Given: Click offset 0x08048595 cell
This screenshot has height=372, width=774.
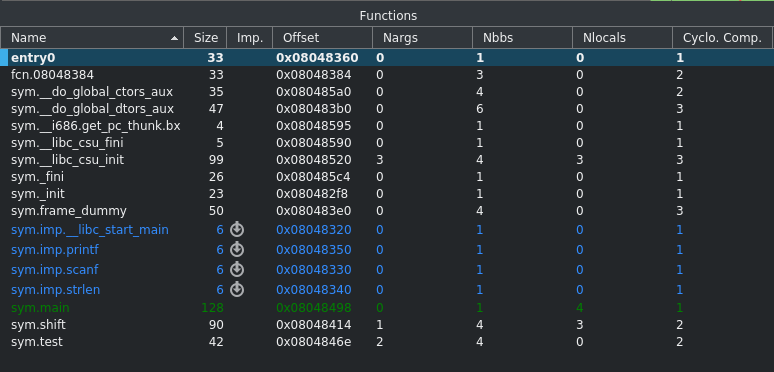Looking at the screenshot, I should 313,126.
